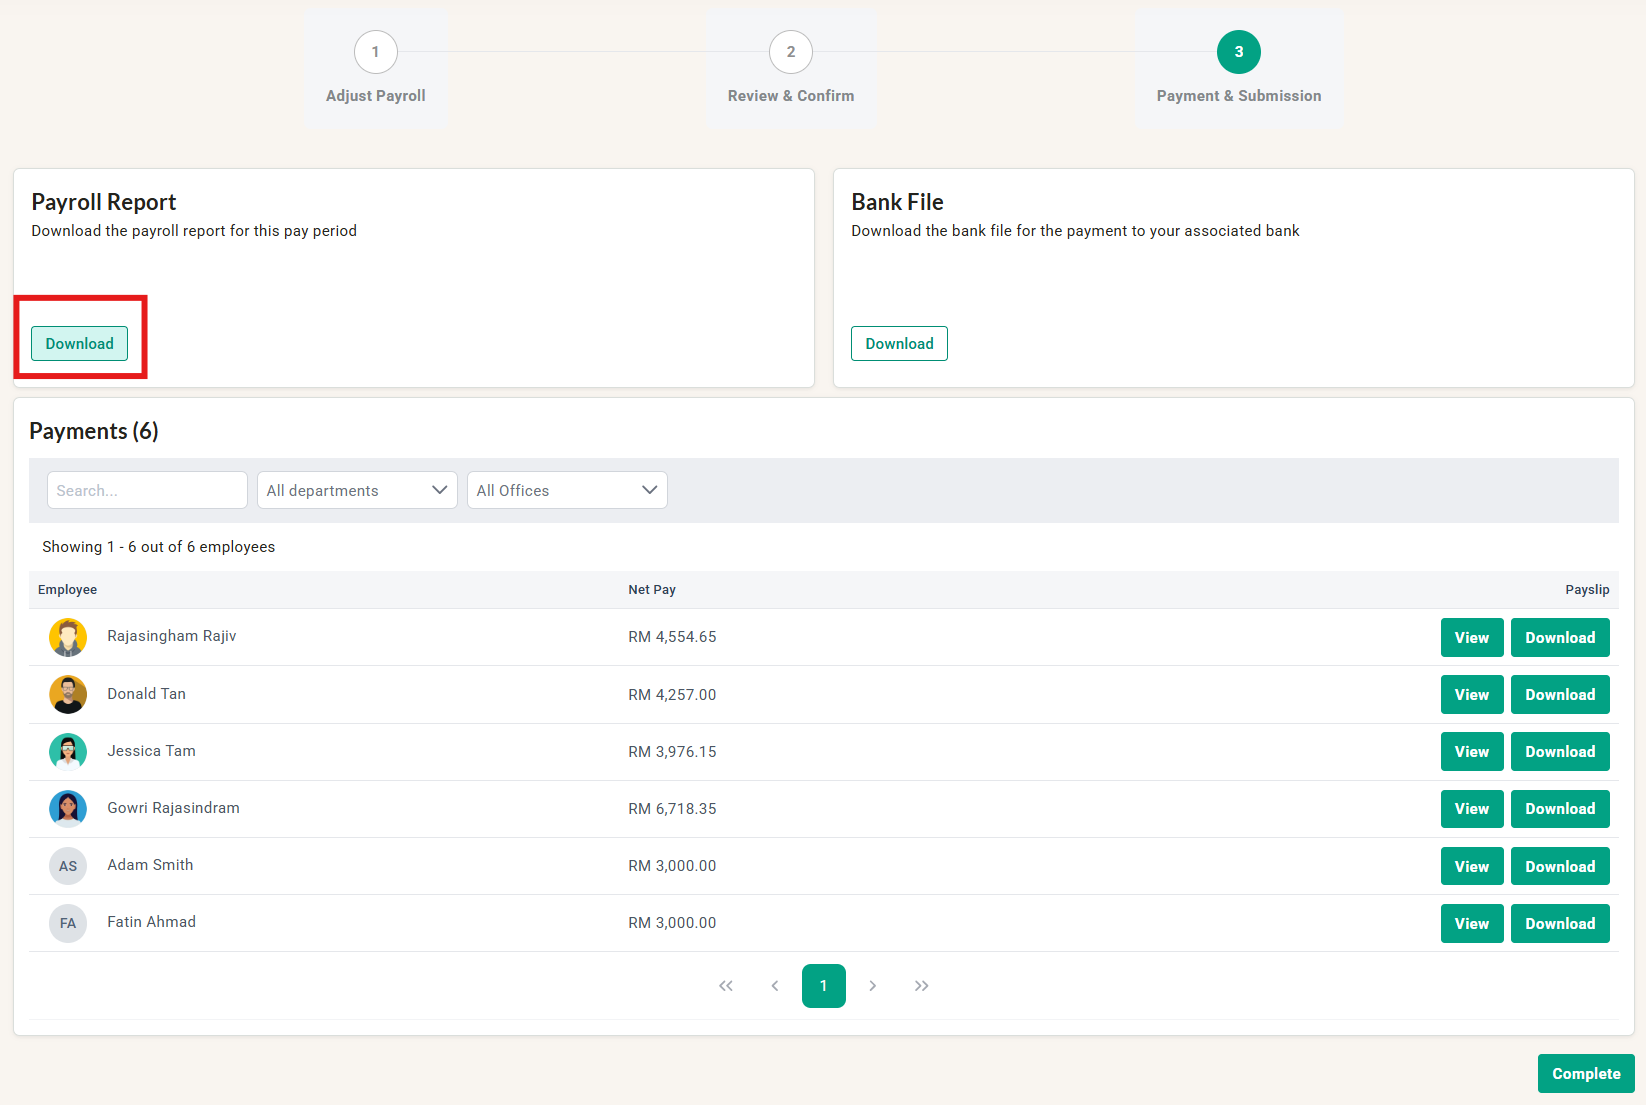The image size is (1646, 1105).
Task: View payslip for Fatin Ahmad
Action: tap(1472, 923)
